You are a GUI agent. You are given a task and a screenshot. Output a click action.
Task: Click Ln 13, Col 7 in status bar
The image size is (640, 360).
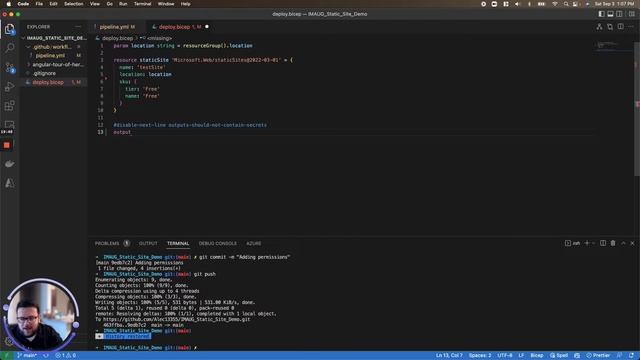coord(449,356)
